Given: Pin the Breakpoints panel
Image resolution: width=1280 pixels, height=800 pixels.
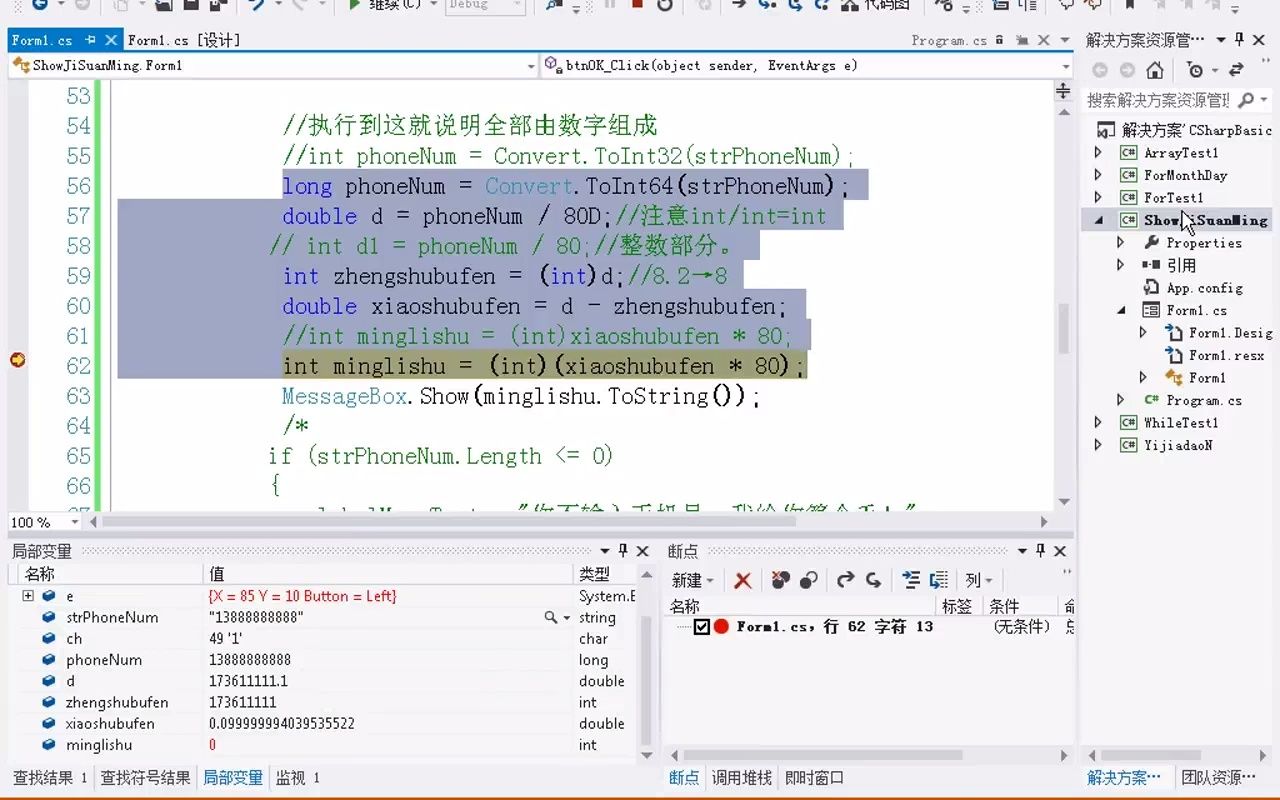Looking at the screenshot, I should click(x=1041, y=551).
